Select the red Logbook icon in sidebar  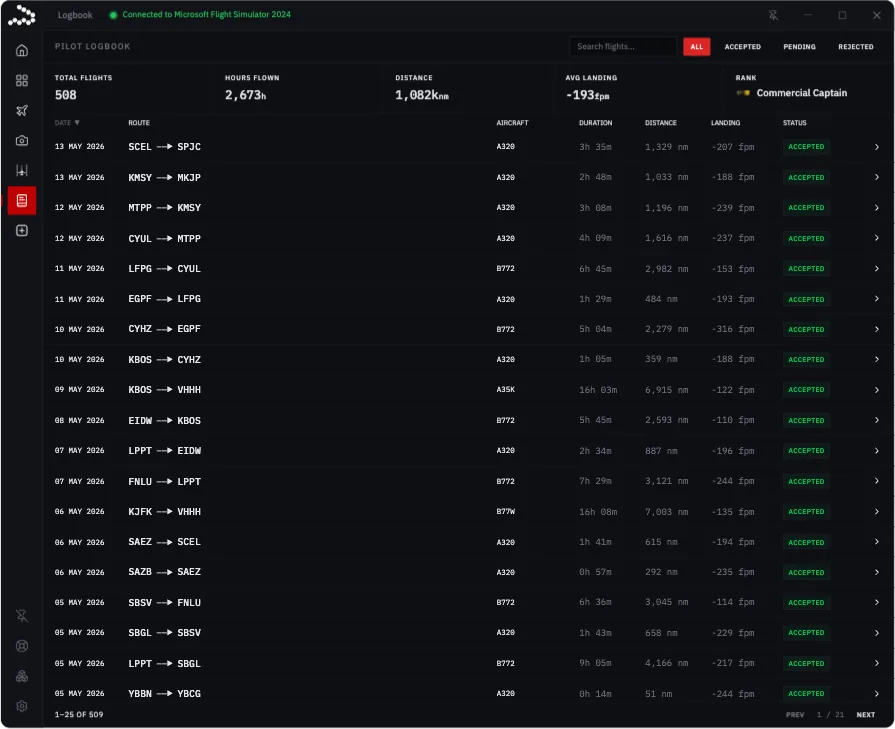click(22, 200)
